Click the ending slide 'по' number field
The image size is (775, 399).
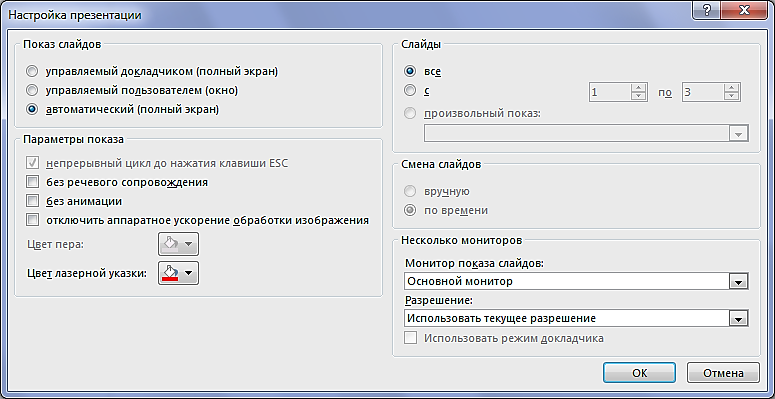pyautogui.click(x=702, y=92)
